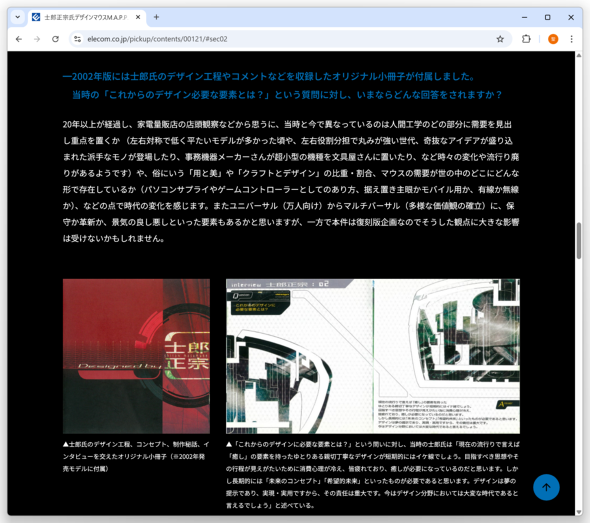Click the caption line ending と述べている。
The width and height of the screenshot is (590, 523).
coord(270,505)
